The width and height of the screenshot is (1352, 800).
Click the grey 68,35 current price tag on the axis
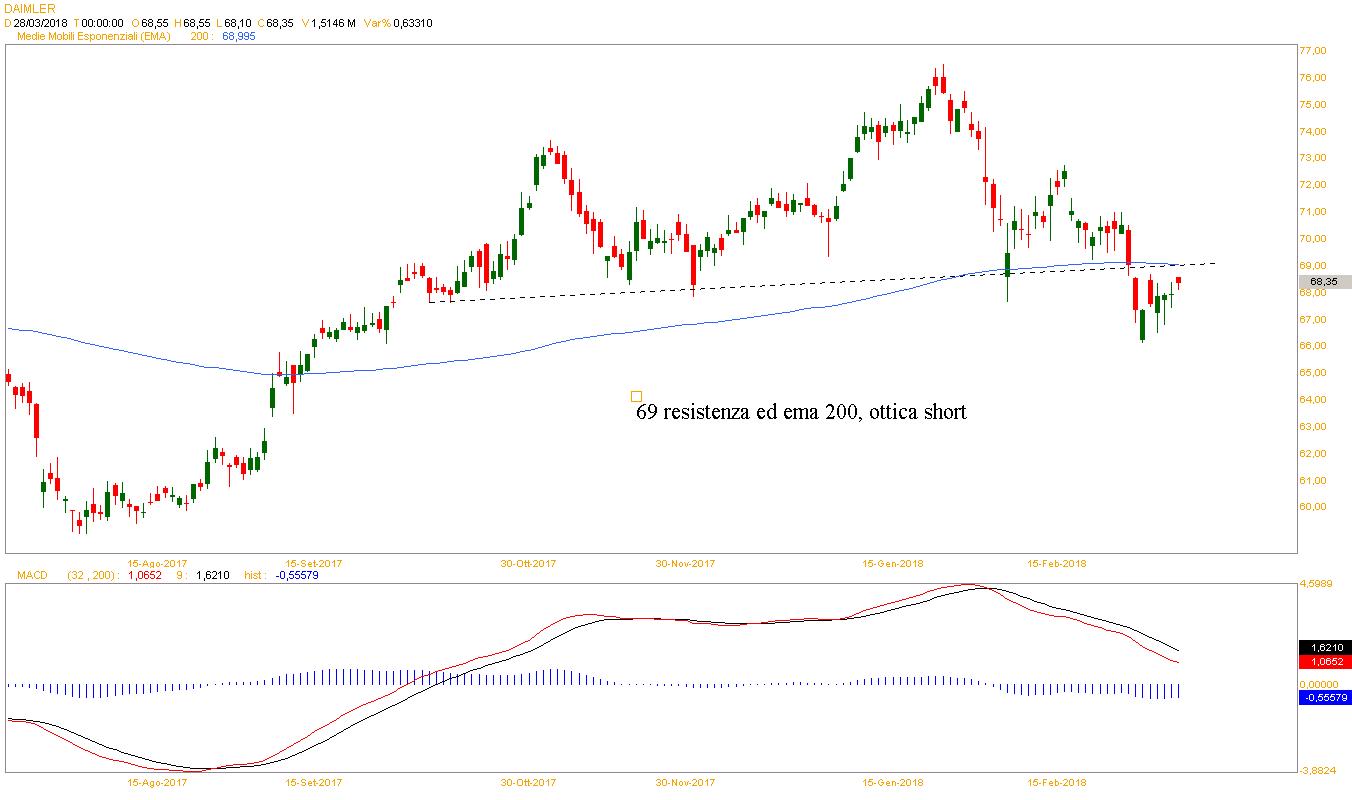[x=1324, y=282]
